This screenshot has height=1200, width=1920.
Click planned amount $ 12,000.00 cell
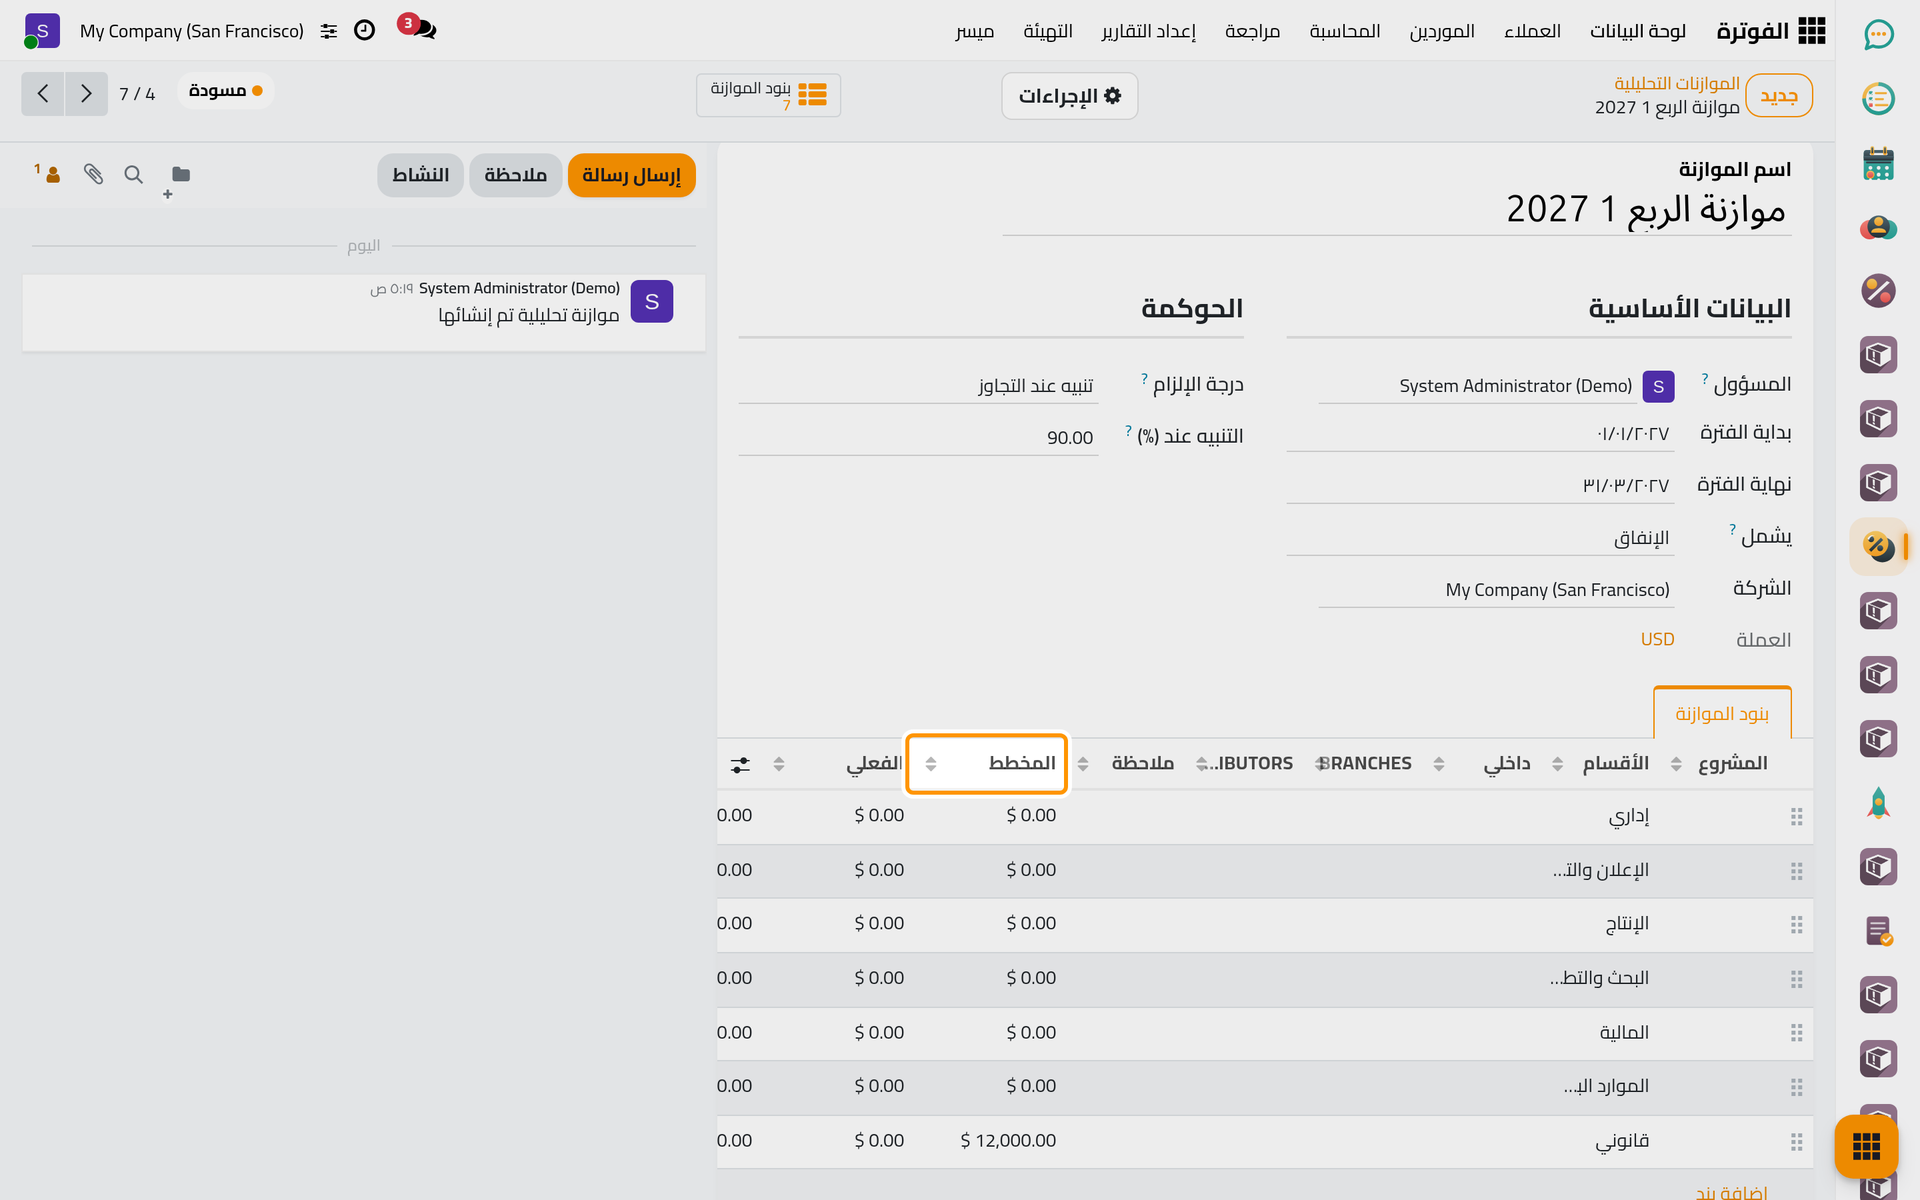coord(1007,1141)
